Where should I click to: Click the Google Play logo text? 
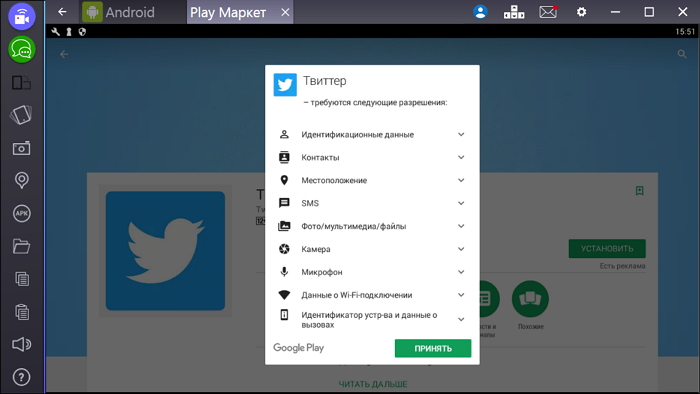(298, 348)
